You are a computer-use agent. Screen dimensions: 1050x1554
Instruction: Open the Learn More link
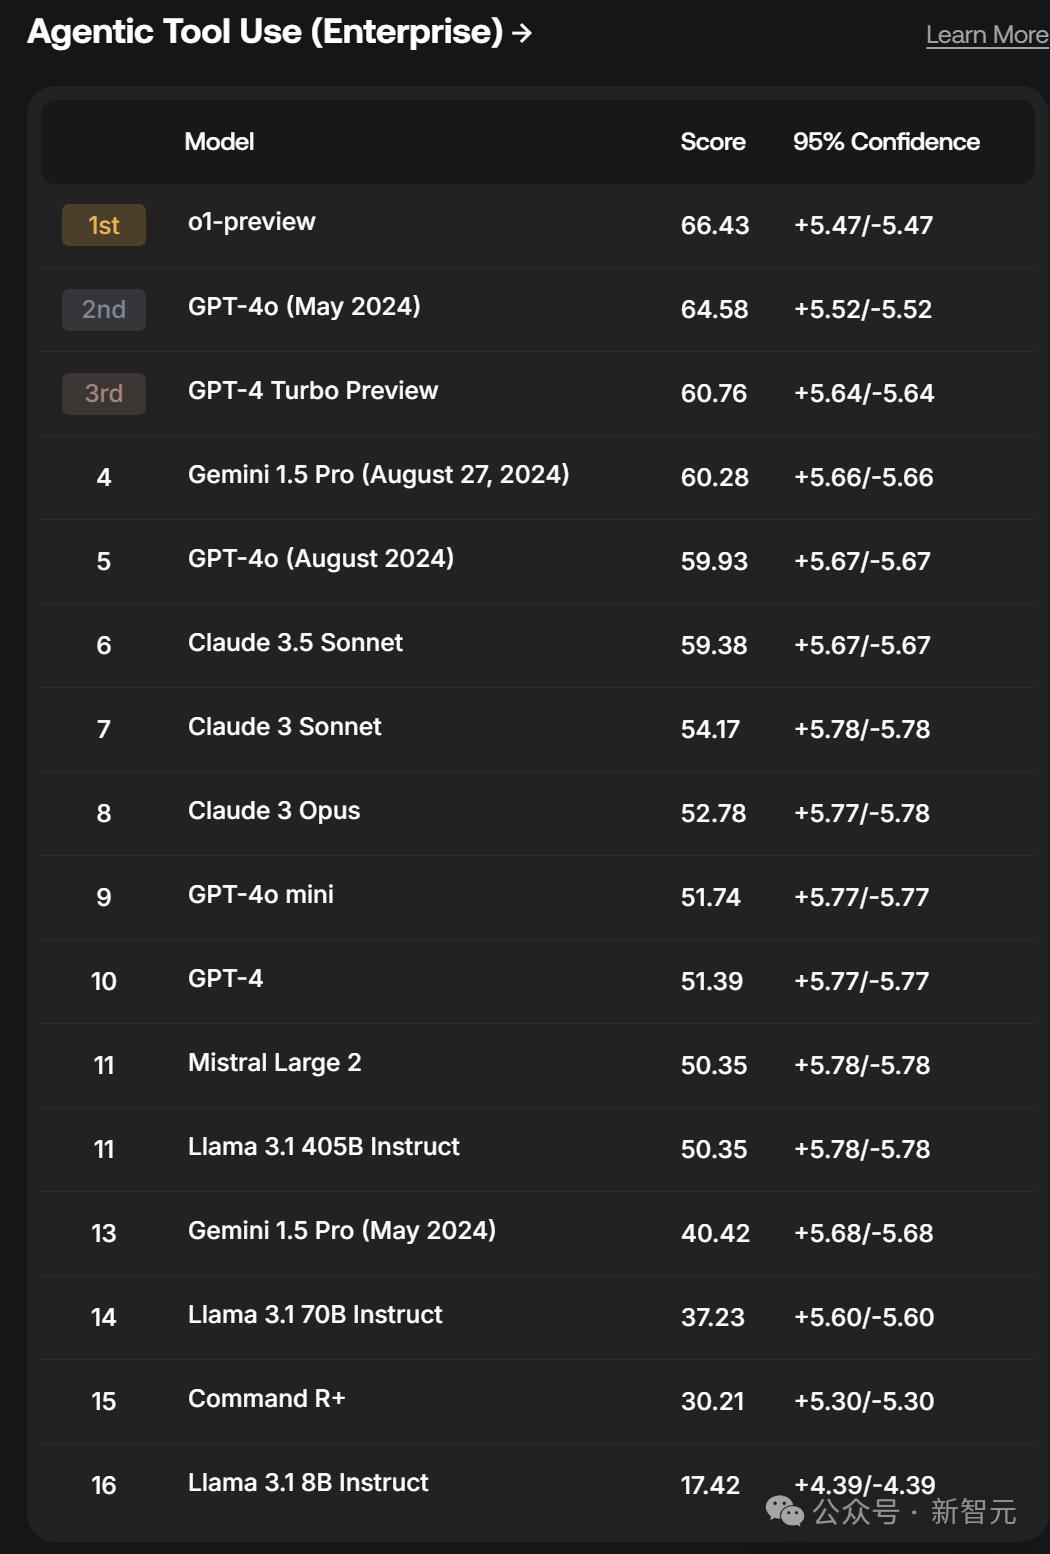(x=986, y=35)
